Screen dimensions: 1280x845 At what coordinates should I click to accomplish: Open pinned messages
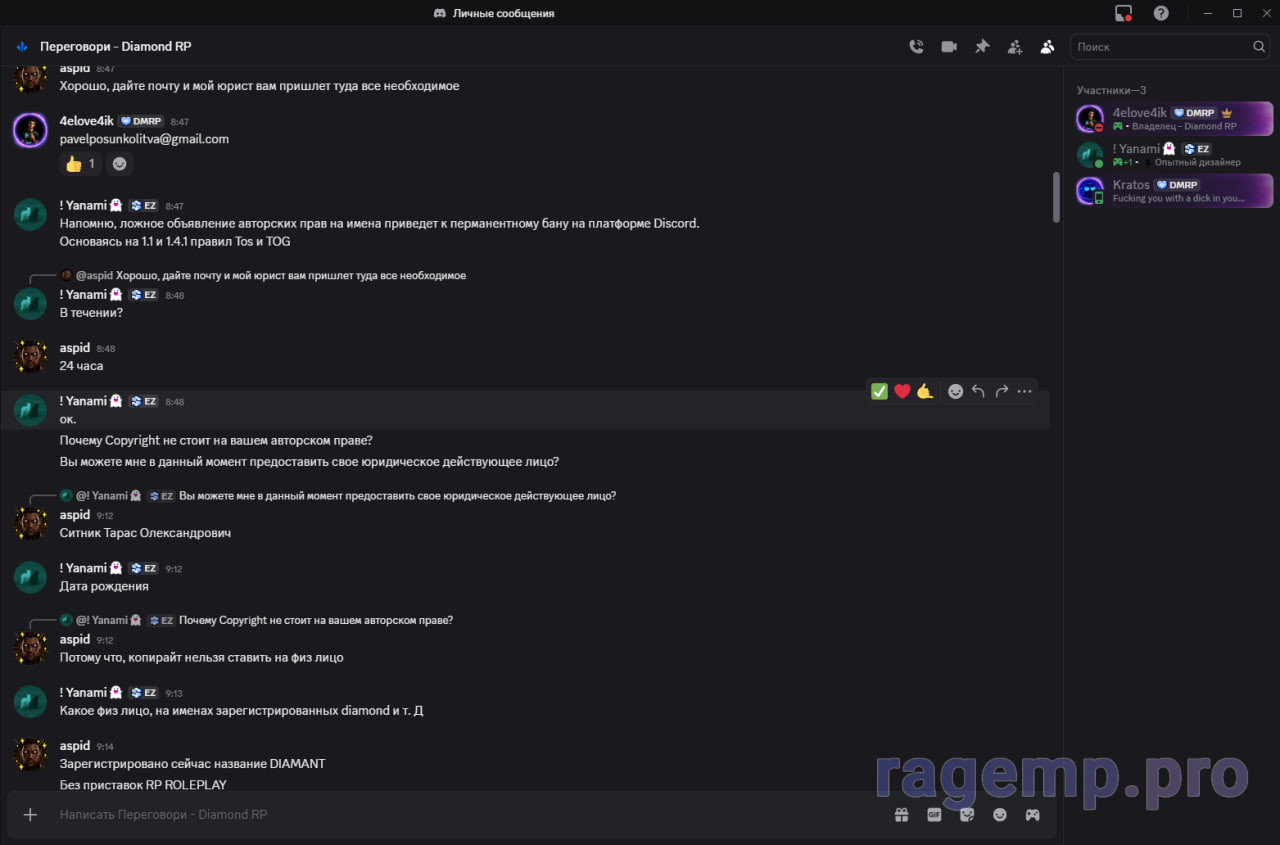[982, 46]
